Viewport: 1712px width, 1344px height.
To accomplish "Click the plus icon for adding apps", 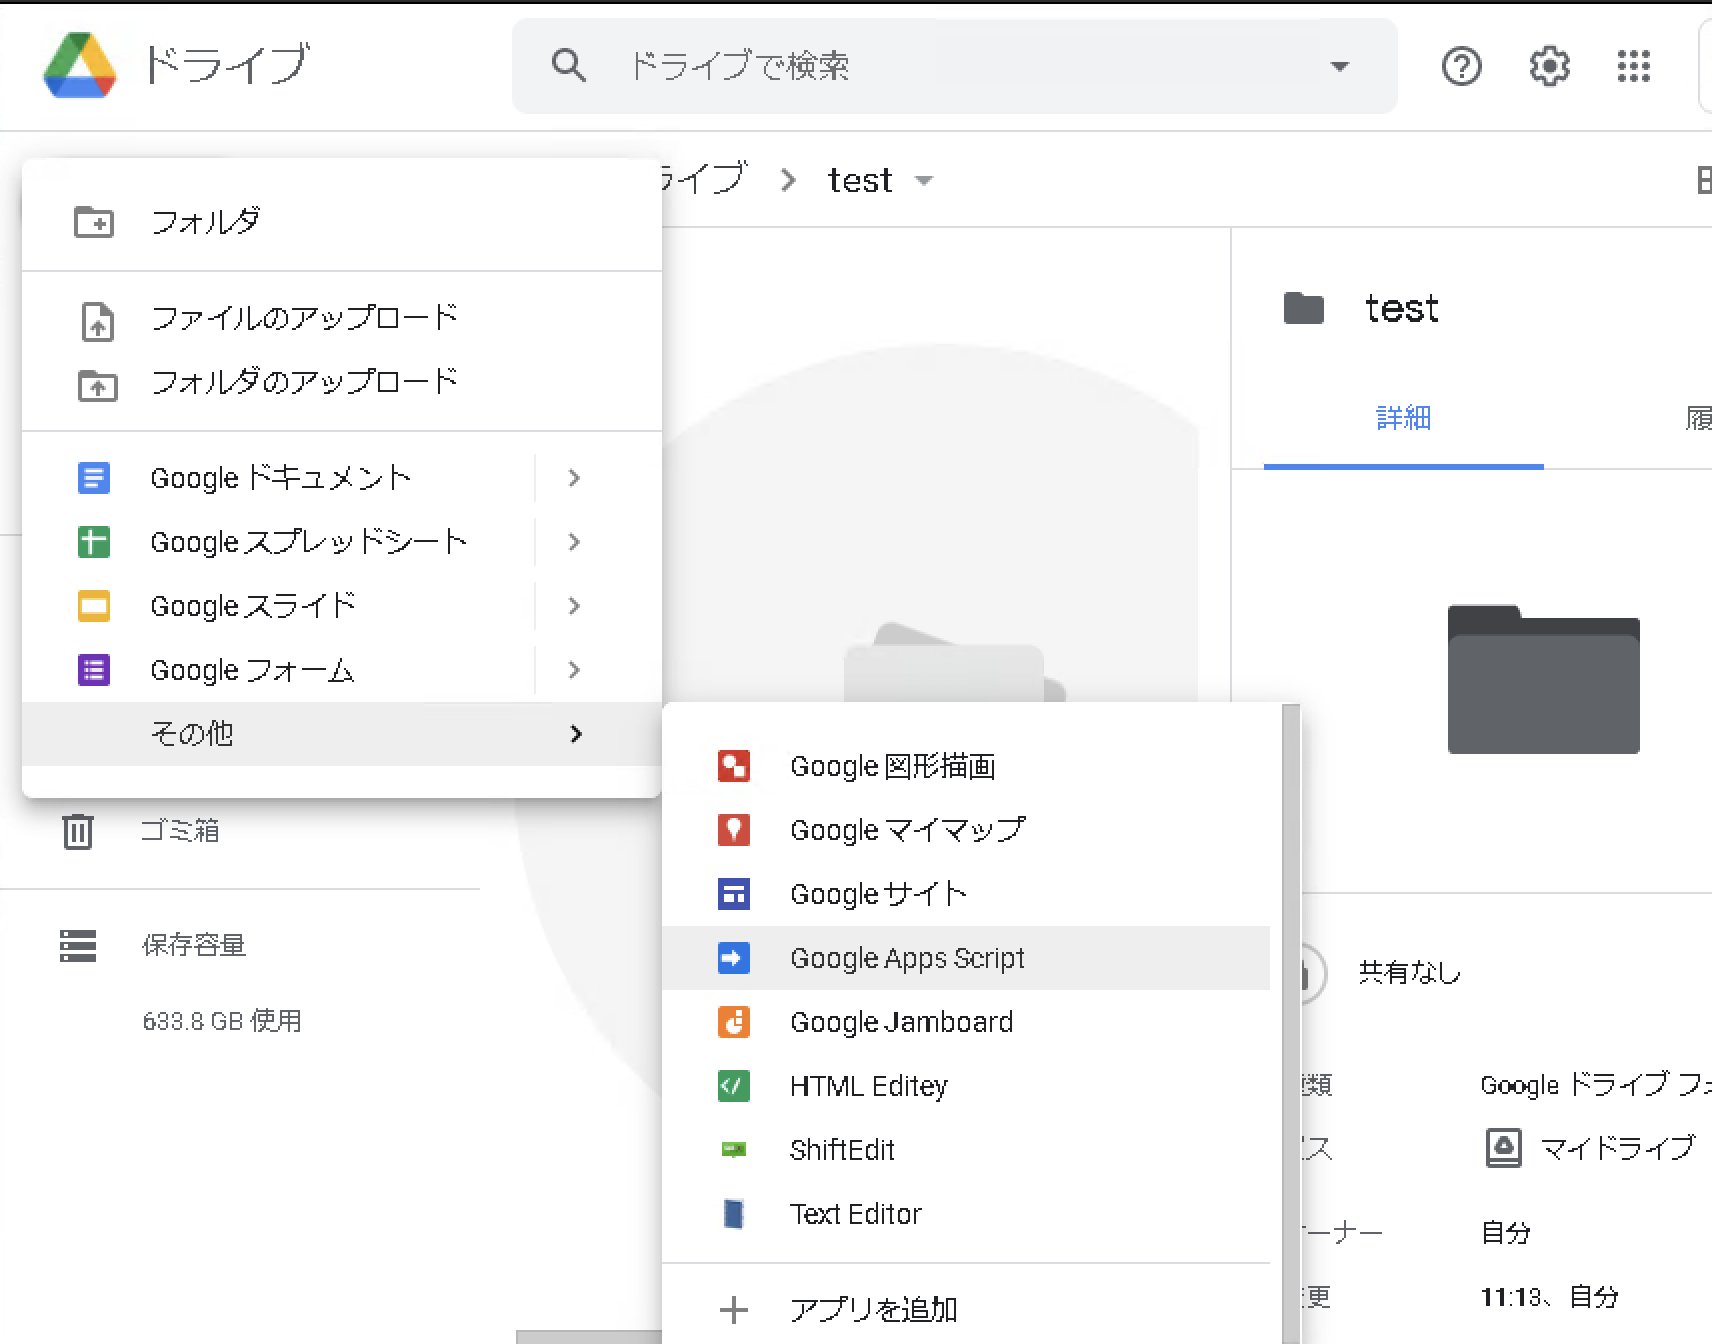I will click(x=734, y=1310).
